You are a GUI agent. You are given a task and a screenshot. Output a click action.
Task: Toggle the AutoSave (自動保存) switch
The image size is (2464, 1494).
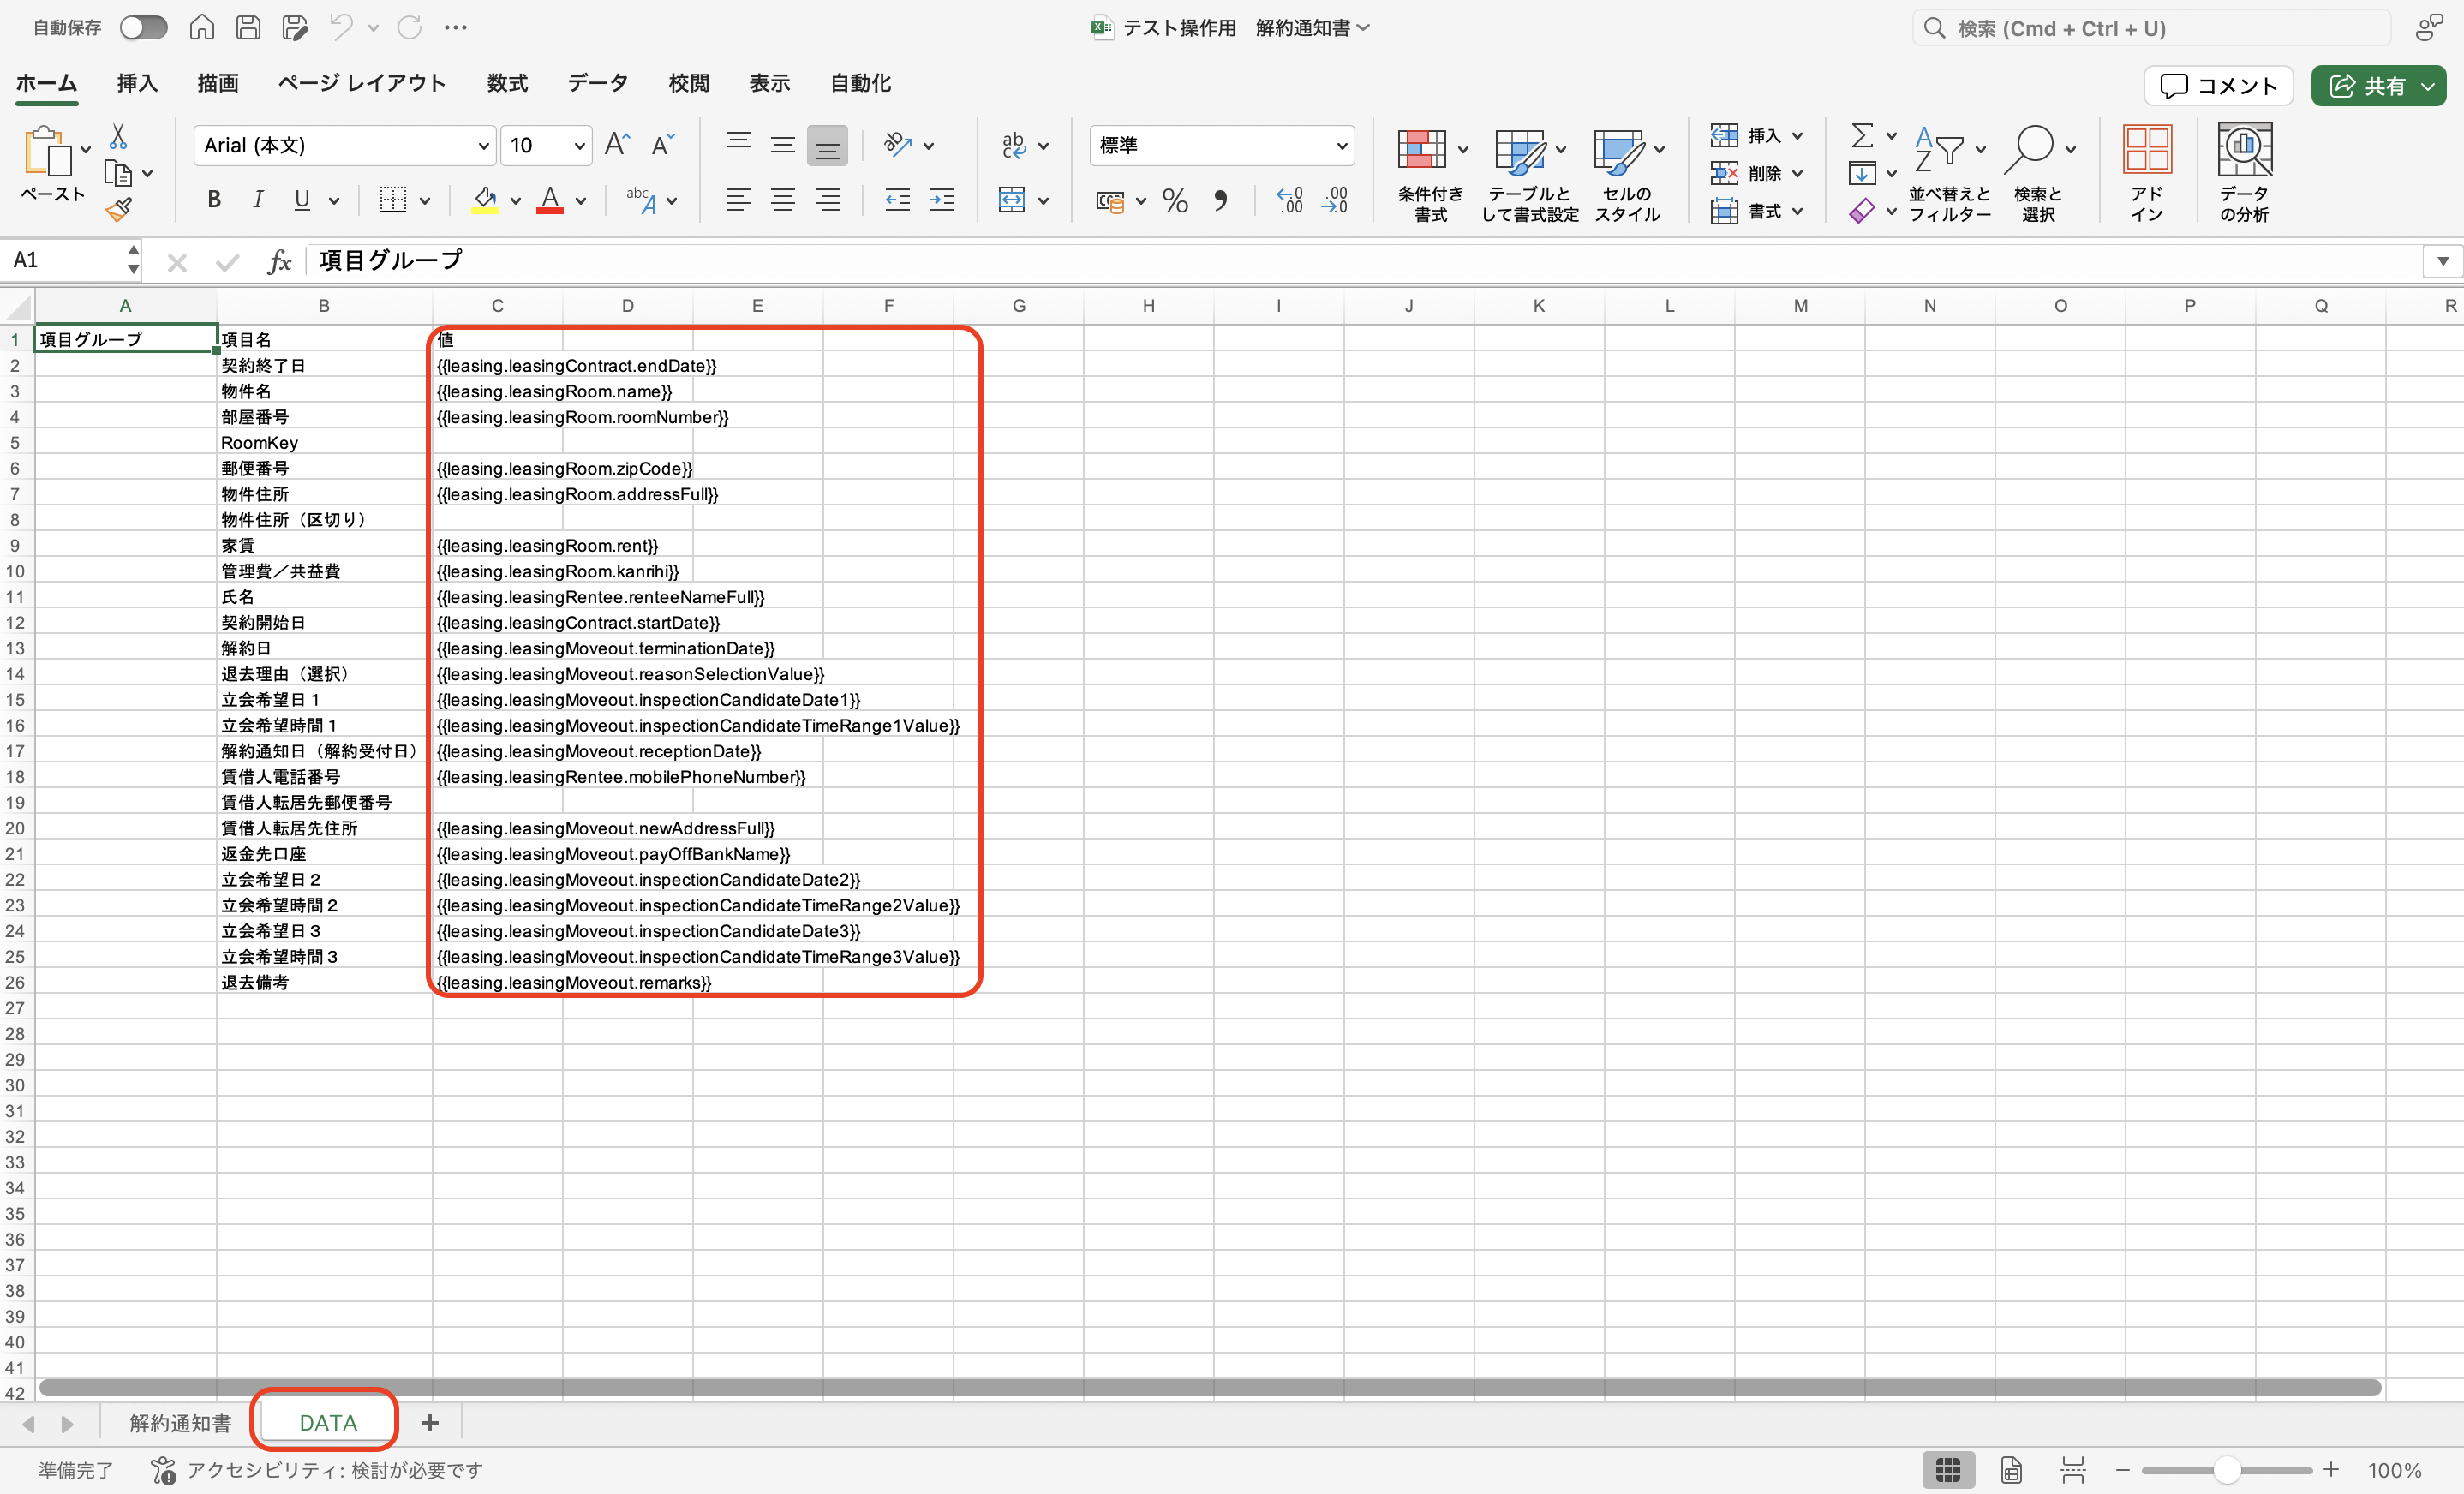pos(143,28)
